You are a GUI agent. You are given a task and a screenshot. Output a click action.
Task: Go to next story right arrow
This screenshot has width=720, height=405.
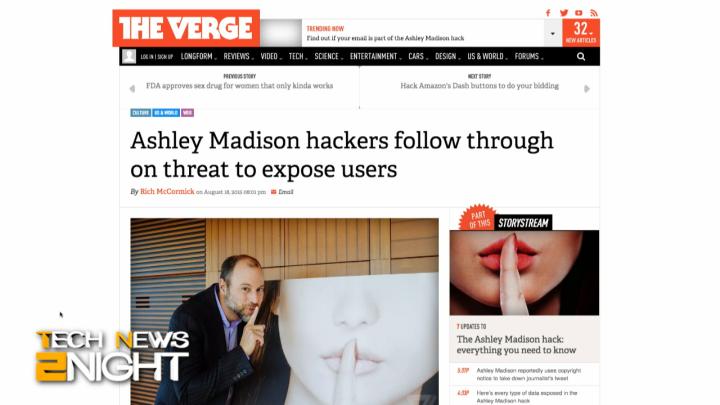point(587,89)
